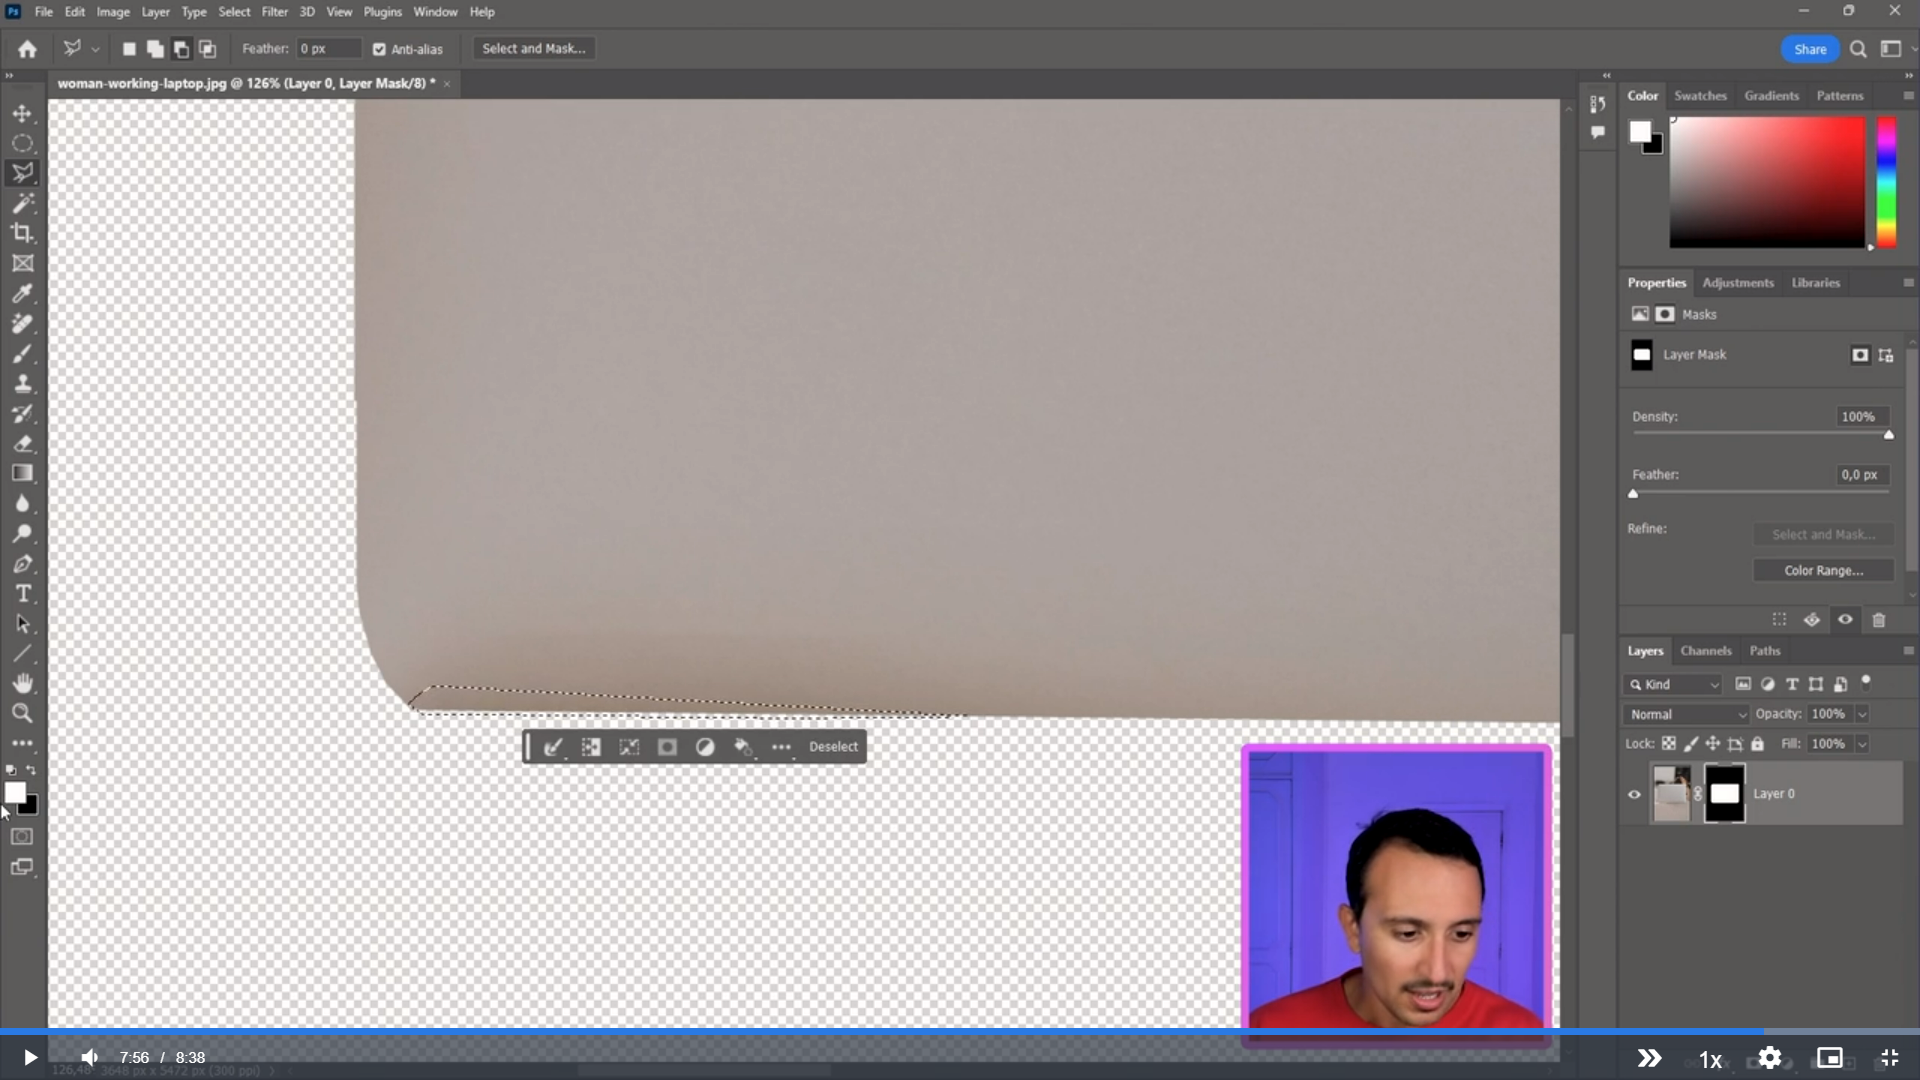This screenshot has width=1920, height=1080.
Task: Select the Frame tool
Action: point(22,263)
